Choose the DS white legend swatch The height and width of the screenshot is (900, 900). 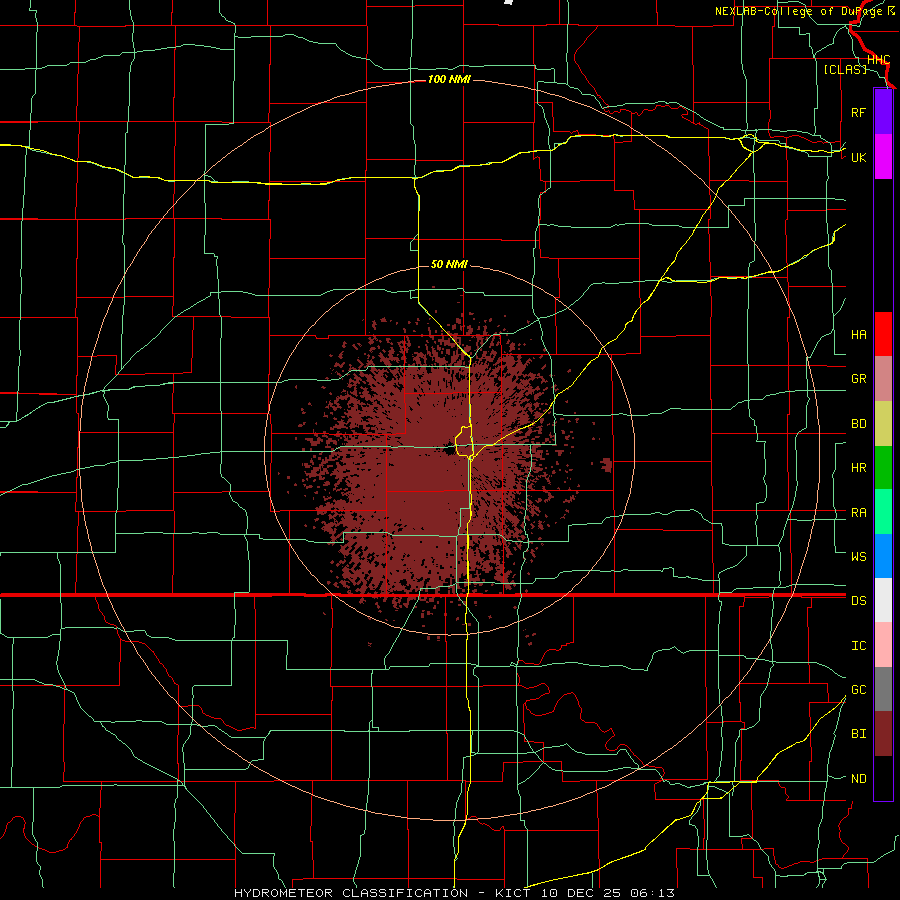click(883, 600)
